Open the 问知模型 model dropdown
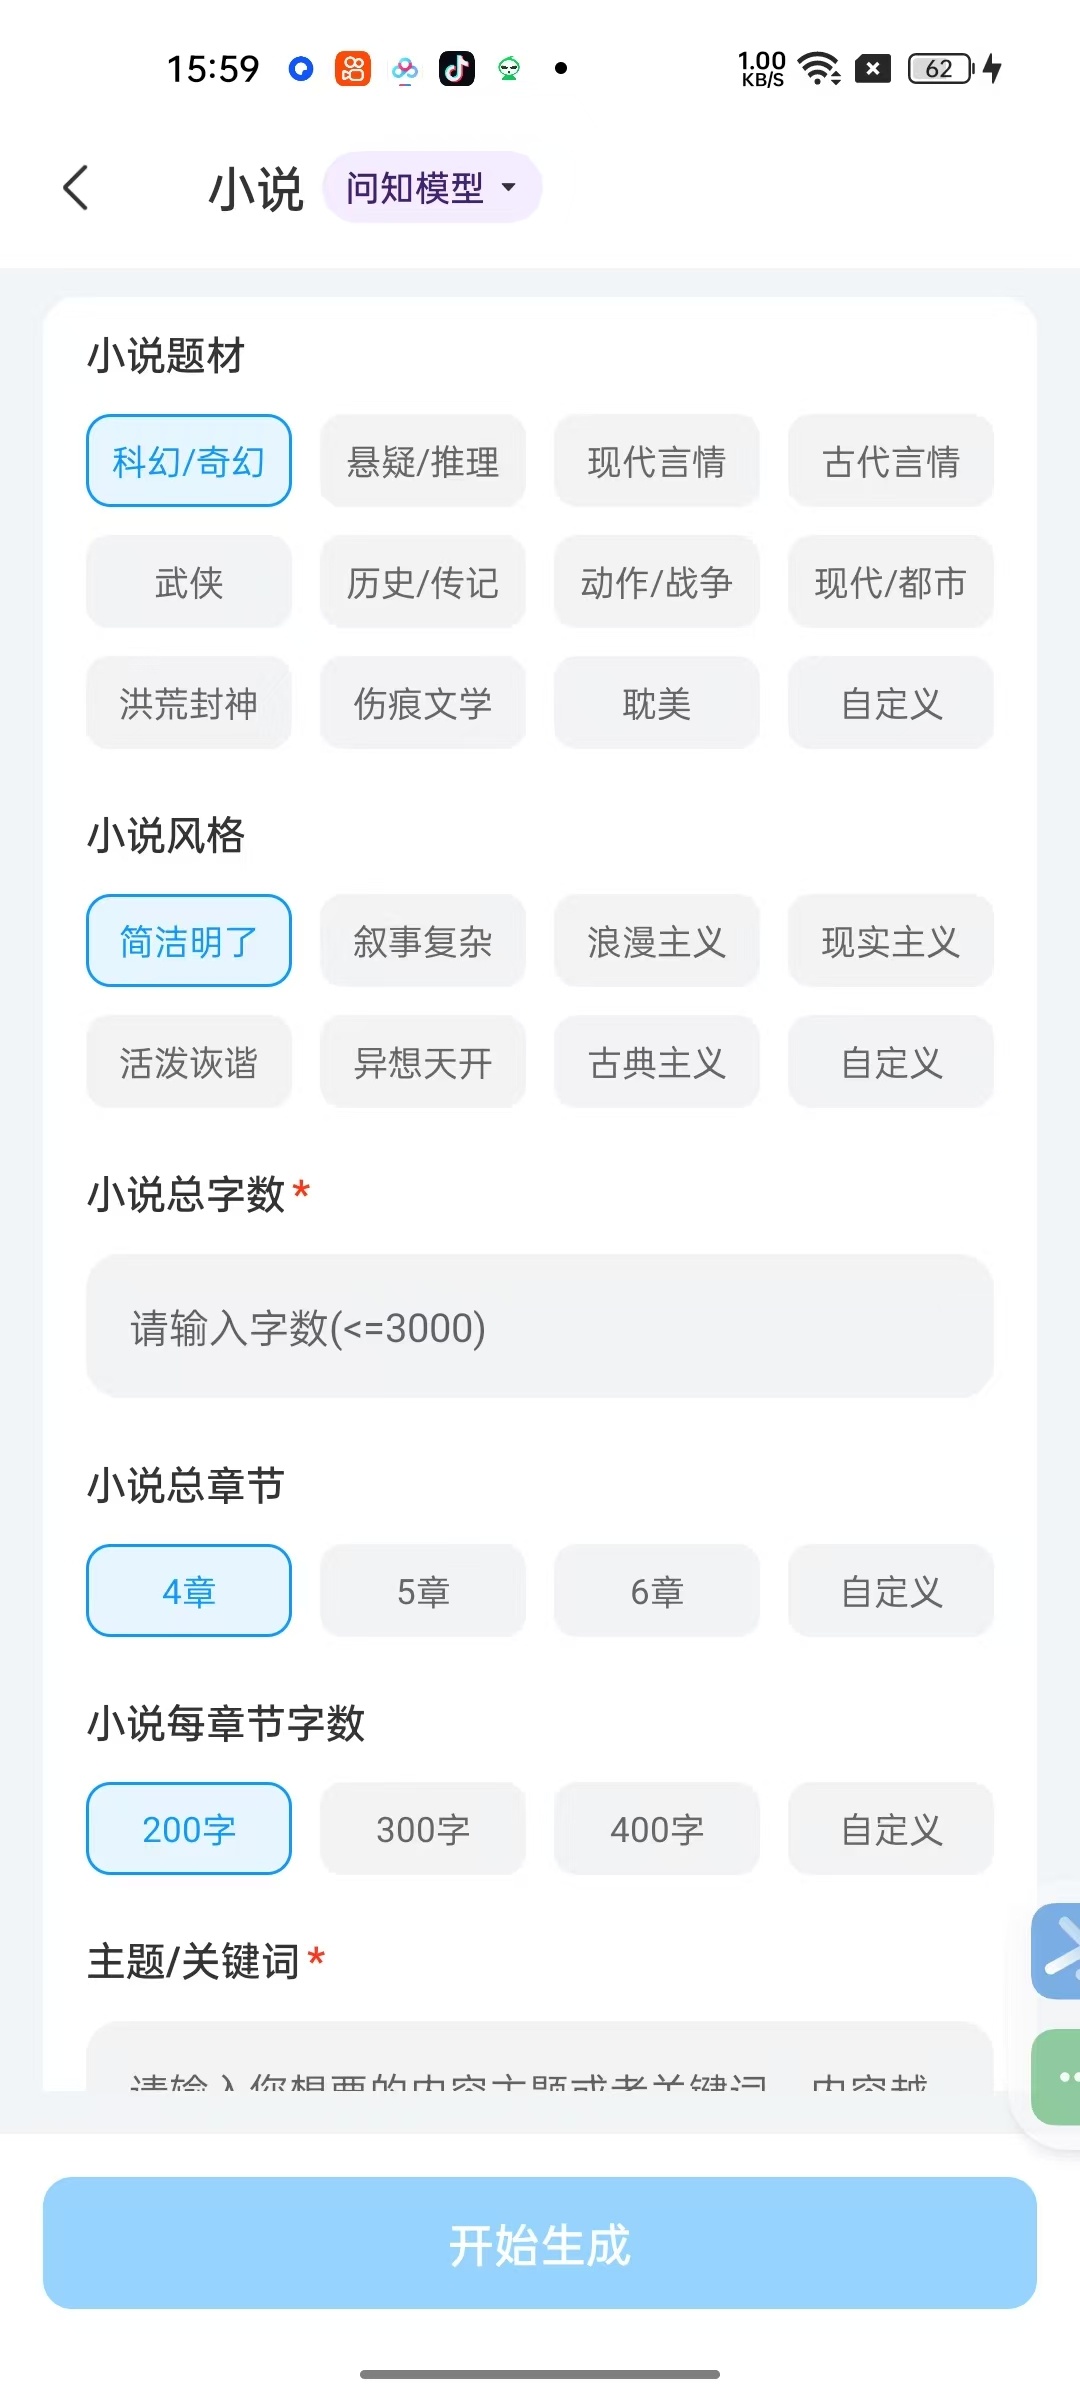Screen dimensions: 1080x2400 432,187
